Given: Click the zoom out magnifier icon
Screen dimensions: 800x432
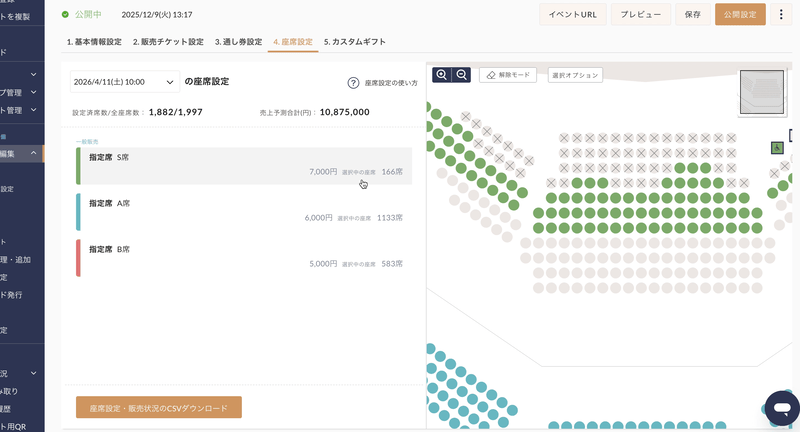Looking at the screenshot, I should (461, 75).
